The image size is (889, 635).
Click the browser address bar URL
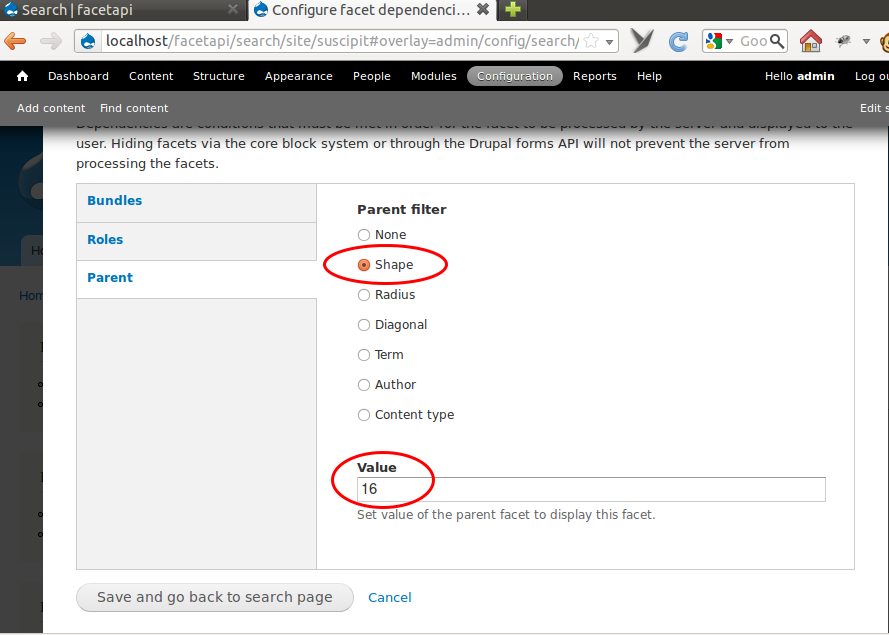[x=342, y=41]
